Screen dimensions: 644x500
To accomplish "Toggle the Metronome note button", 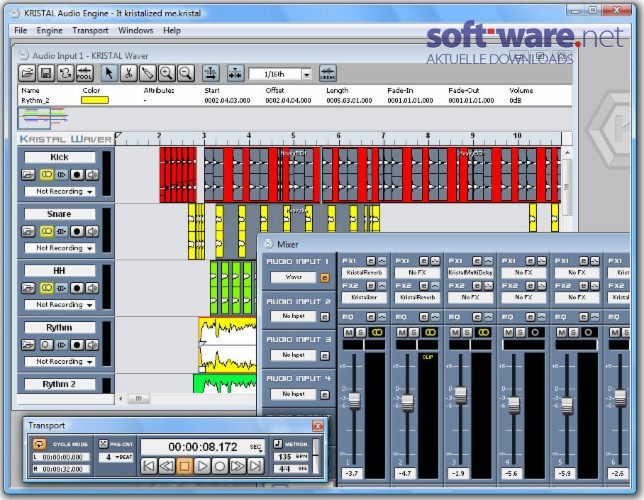I will 278,444.
